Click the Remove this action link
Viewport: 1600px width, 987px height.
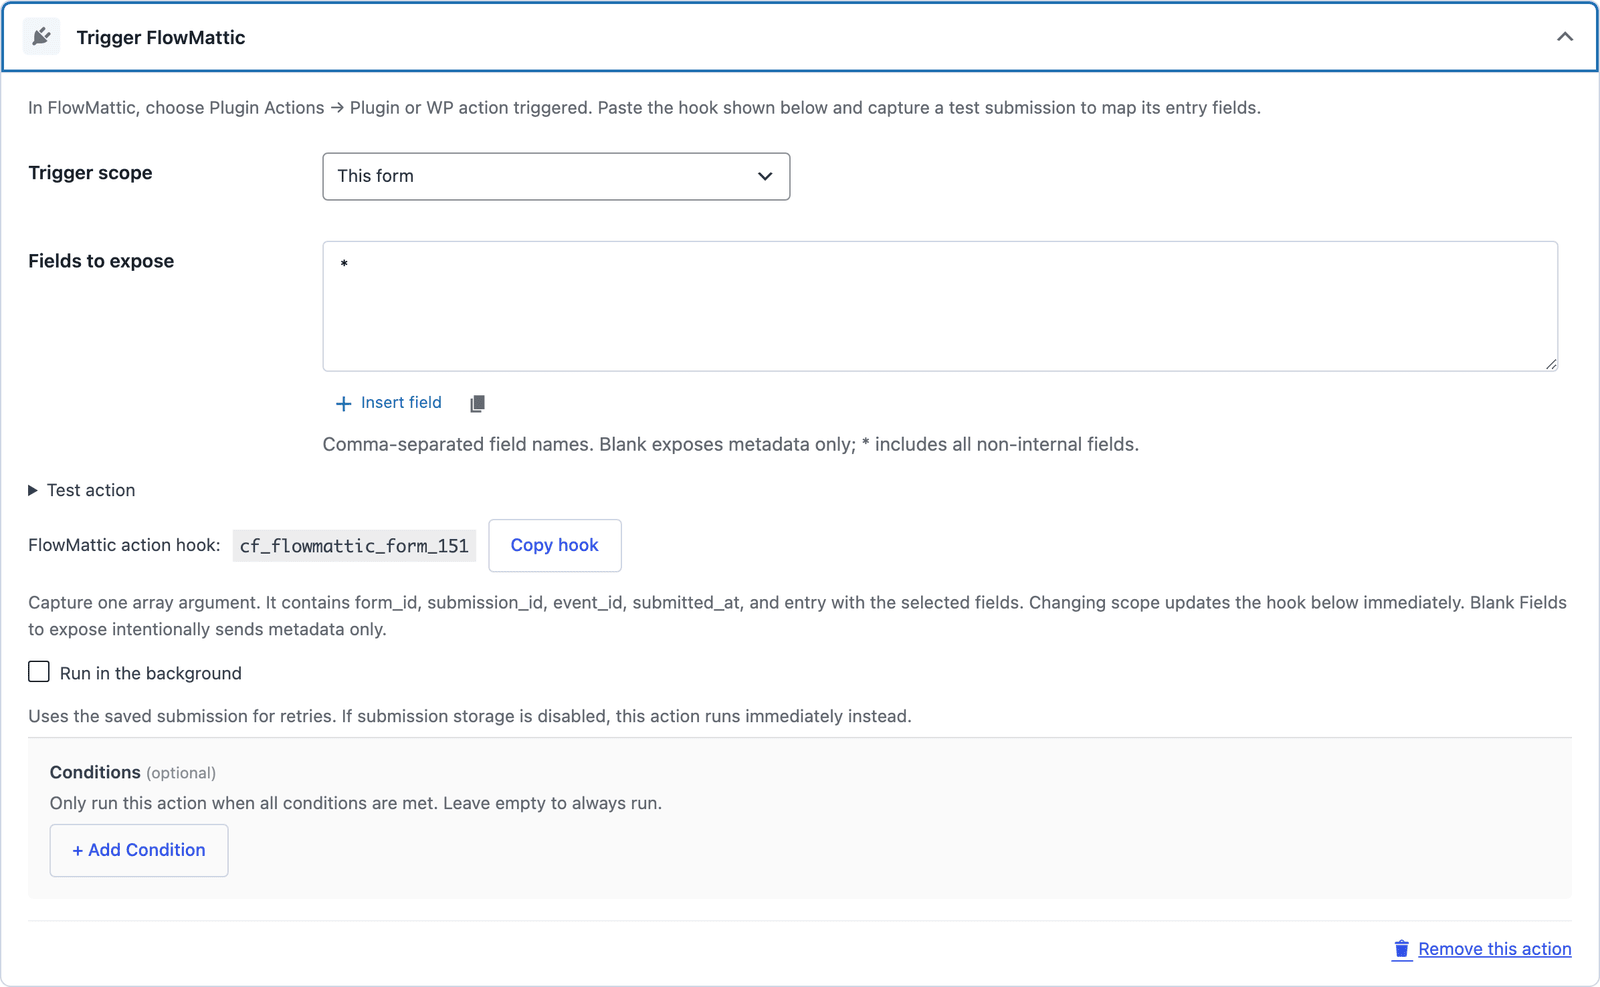coord(1494,949)
